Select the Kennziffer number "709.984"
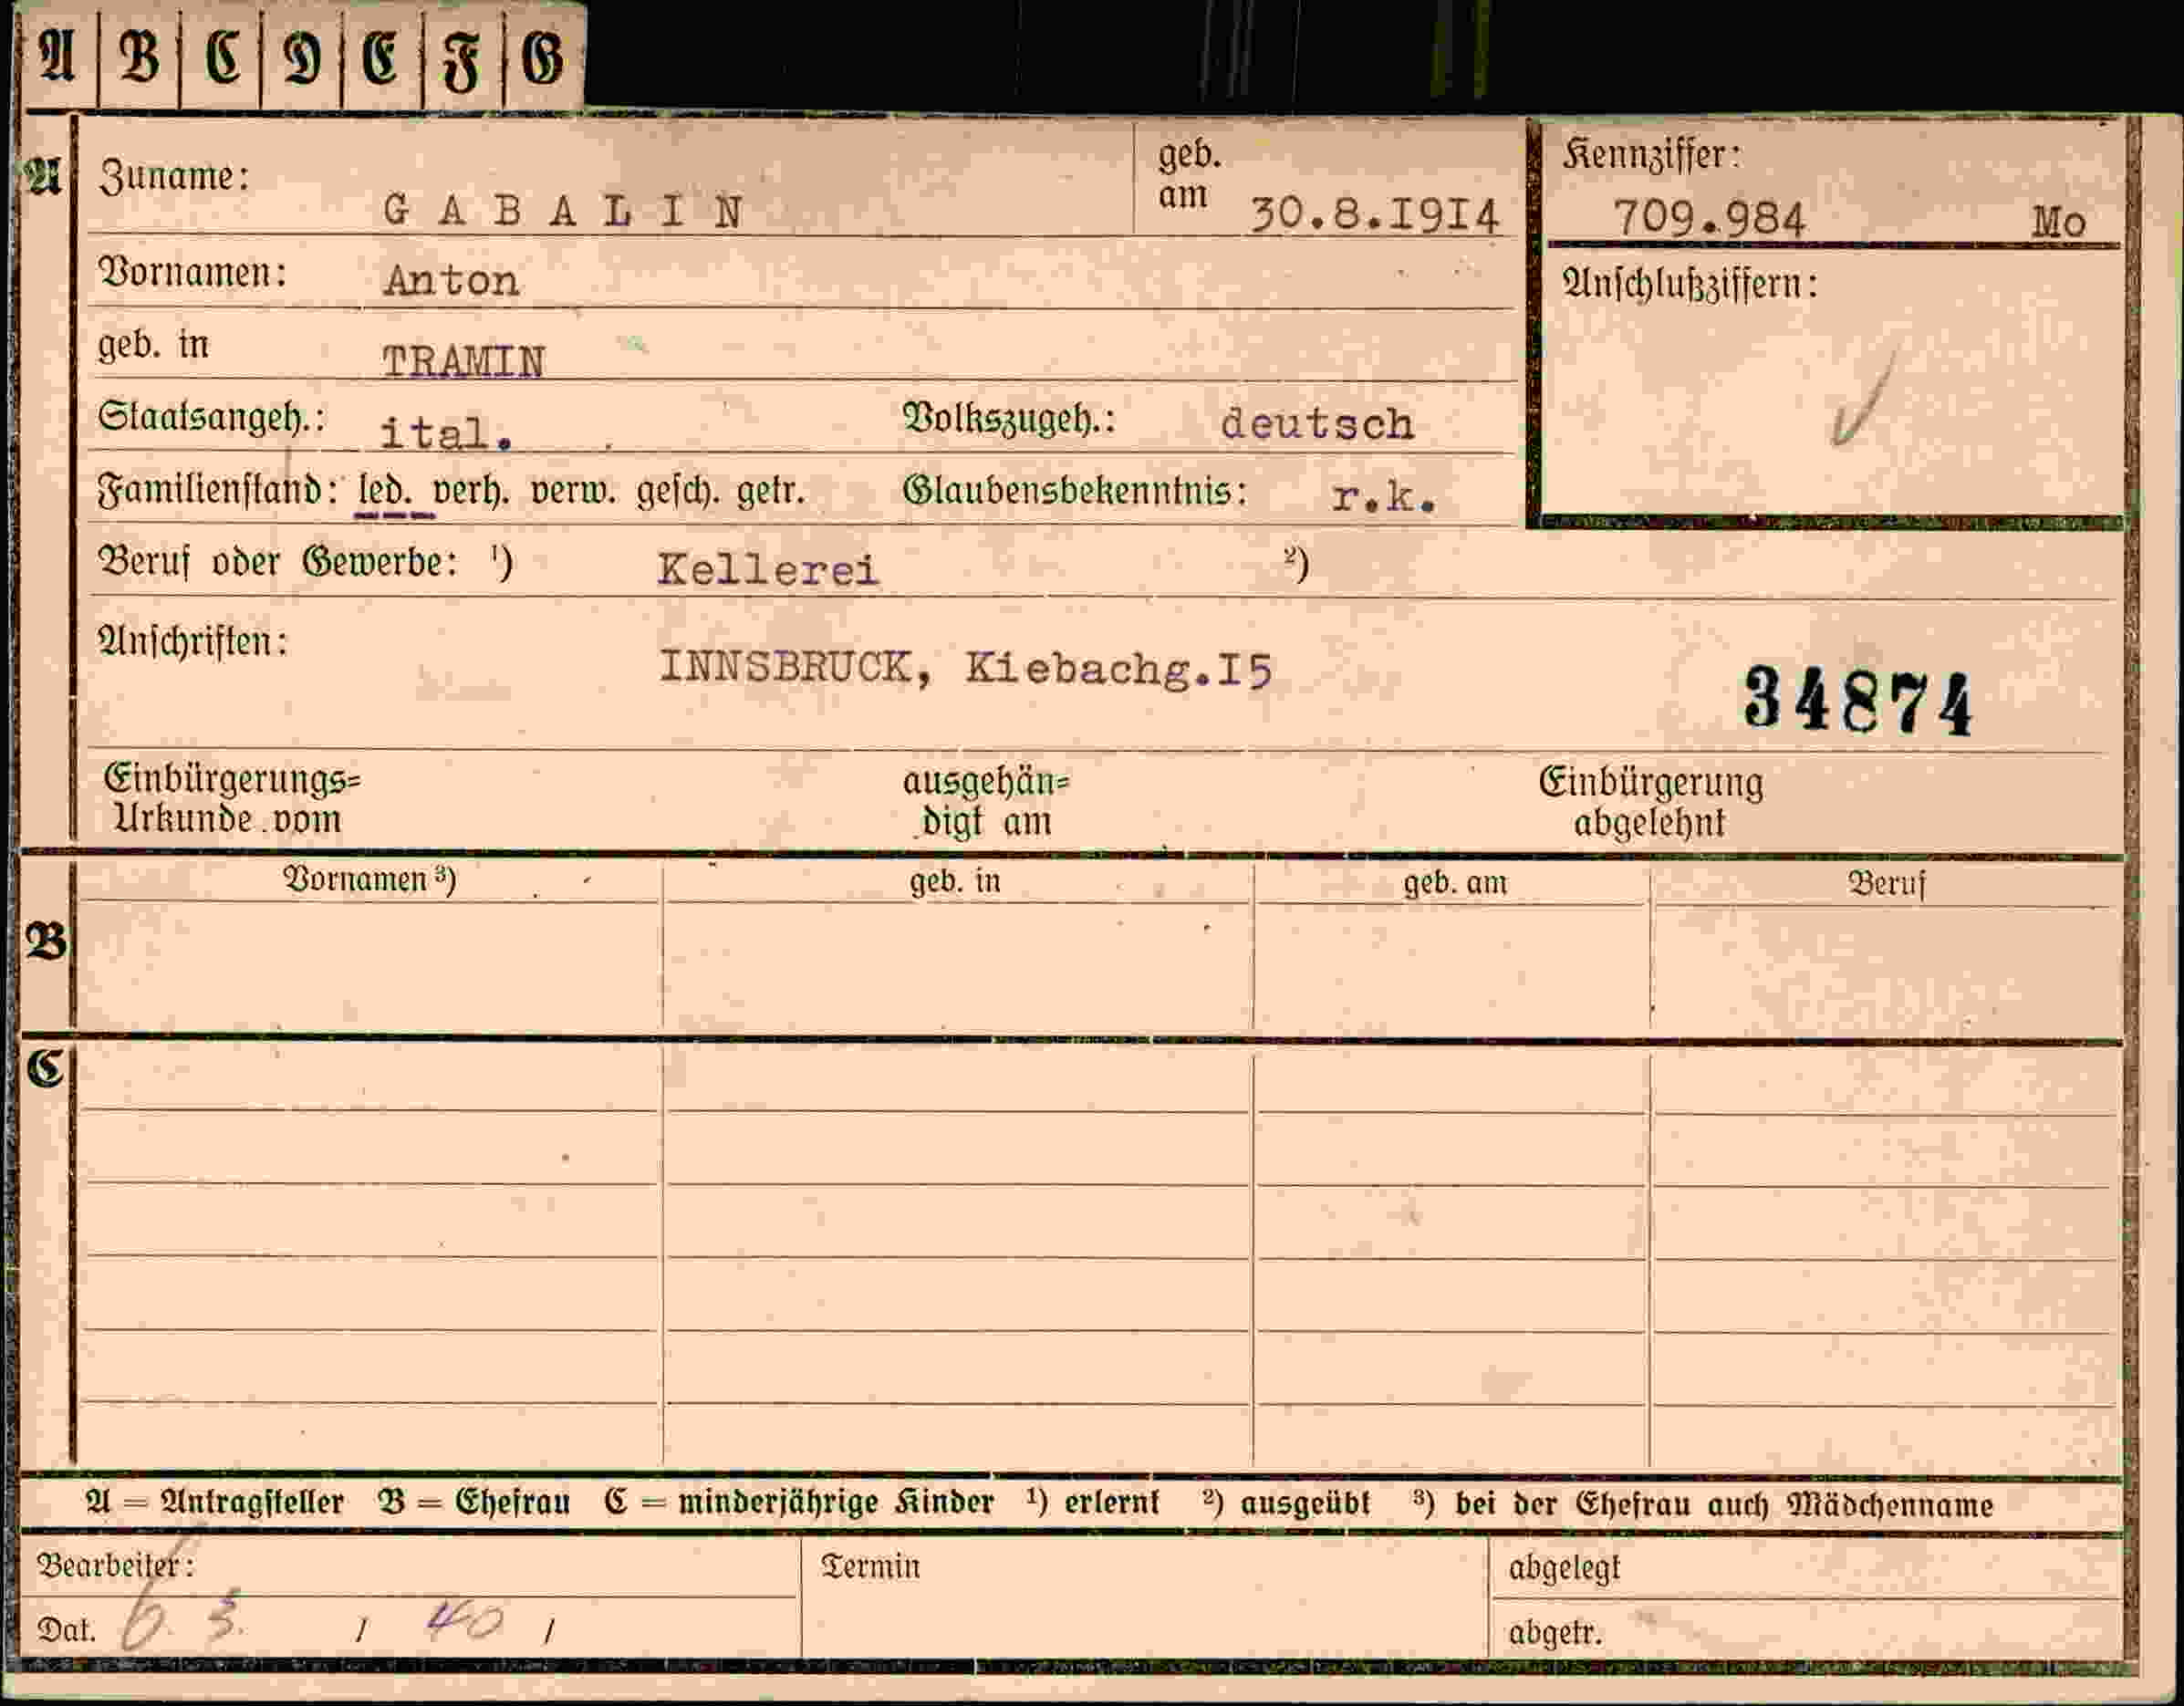Viewport: 2184px width, 1706px height. [x=1710, y=218]
